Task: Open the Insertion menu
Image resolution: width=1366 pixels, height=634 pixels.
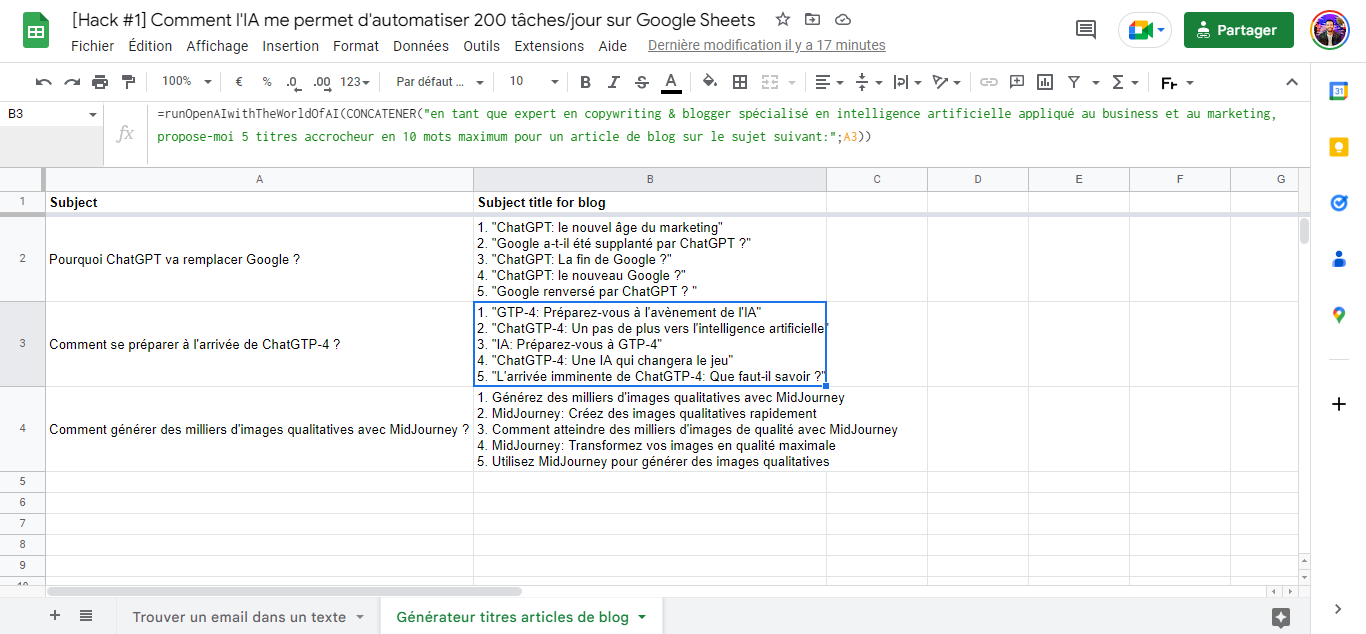Action: tap(291, 46)
